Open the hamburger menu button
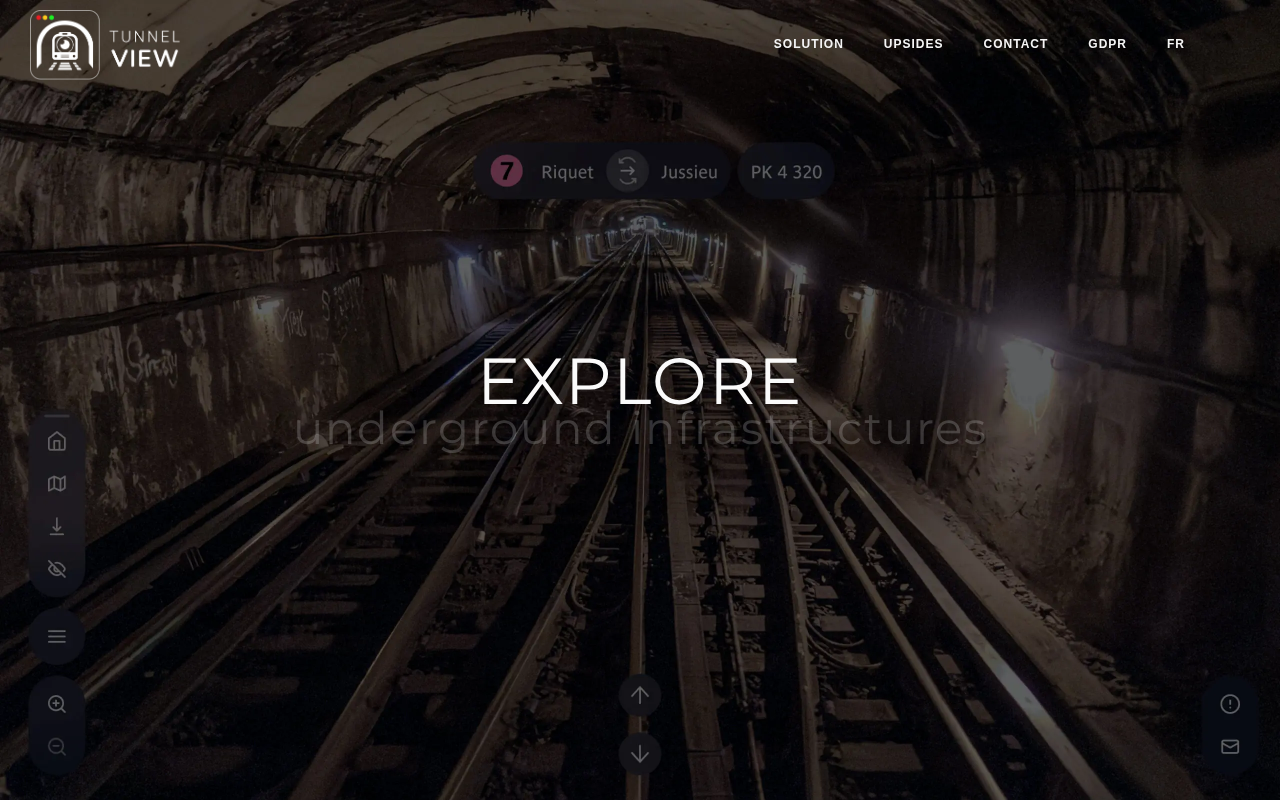Image resolution: width=1280 pixels, height=800 pixels. pos(57,636)
